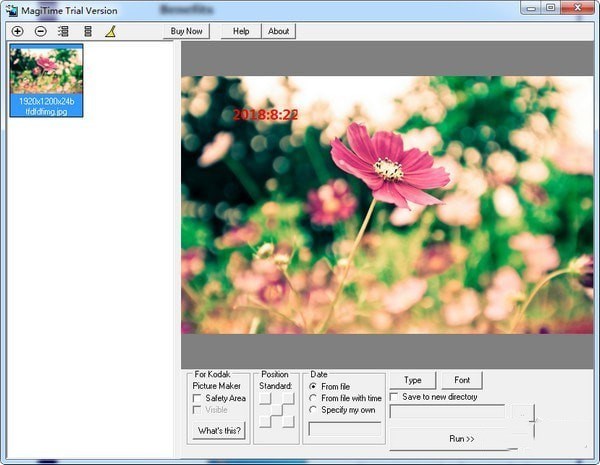Click the MagiTime app icon in title bar

(10, 10)
